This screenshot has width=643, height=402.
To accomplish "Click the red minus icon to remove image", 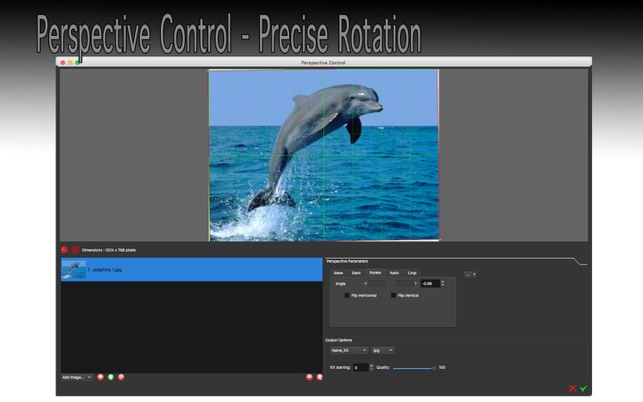I will (310, 377).
